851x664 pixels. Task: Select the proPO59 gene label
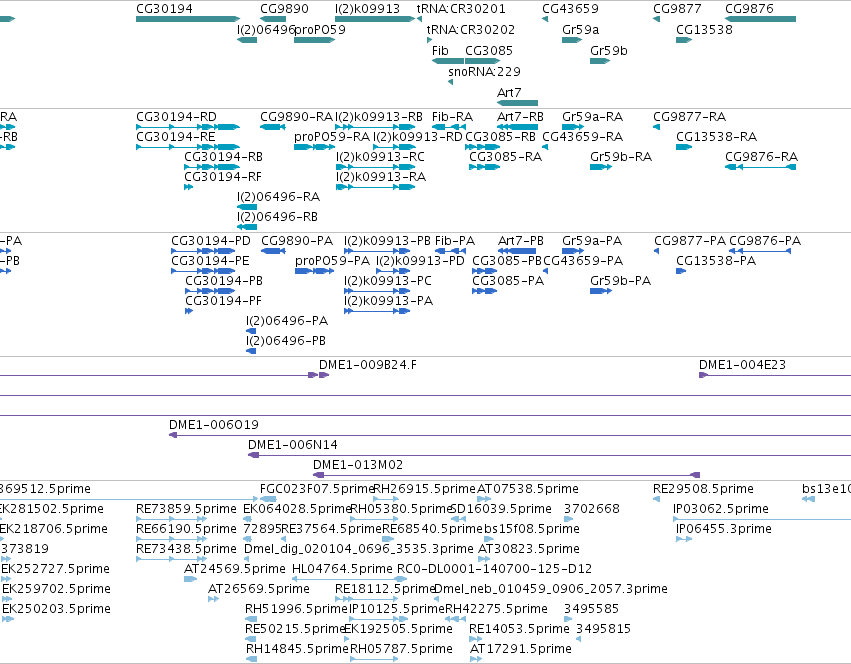[320, 29]
